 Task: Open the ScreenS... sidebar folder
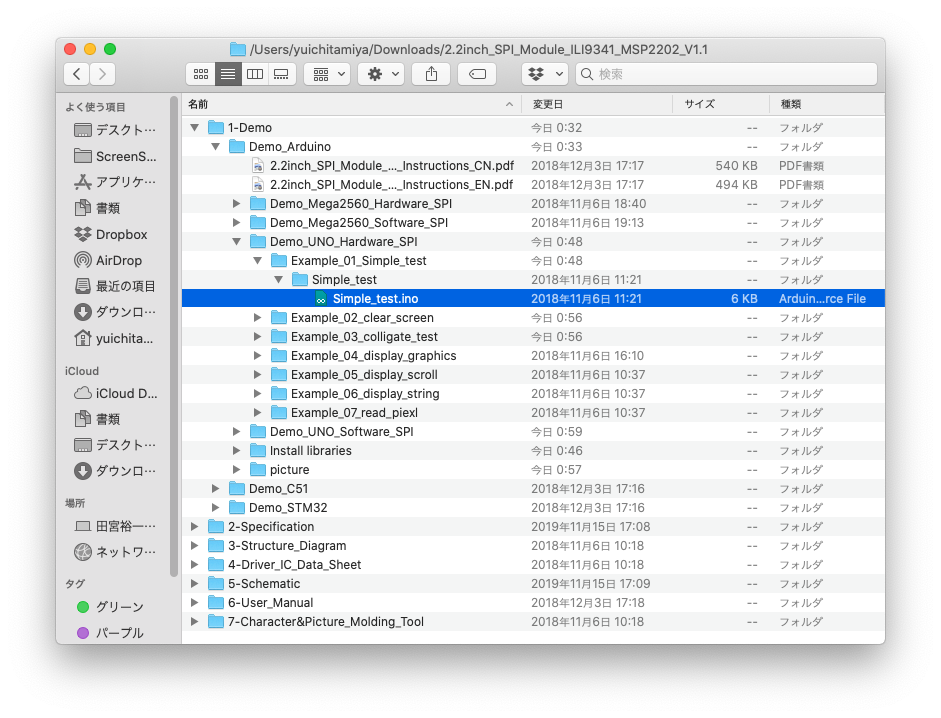pyautogui.click(x=115, y=156)
